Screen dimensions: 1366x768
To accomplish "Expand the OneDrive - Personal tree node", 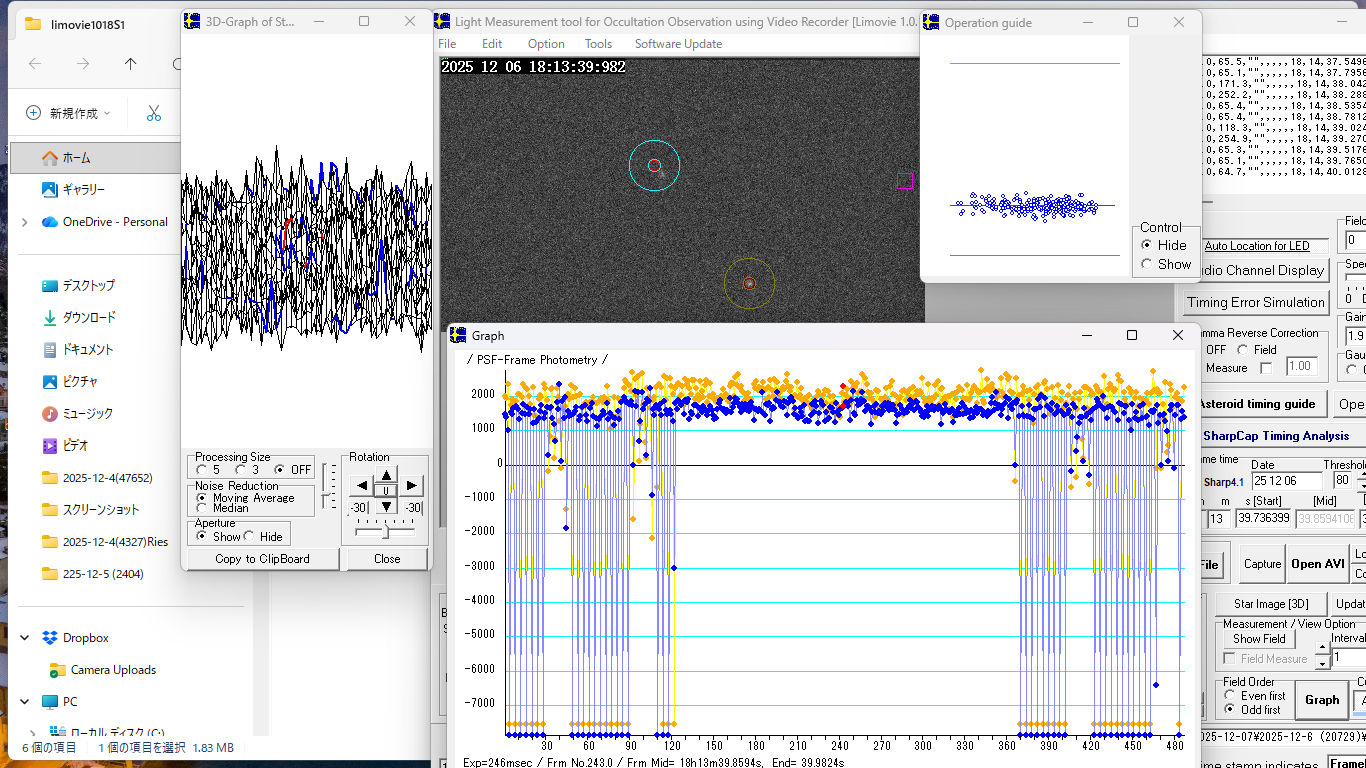I will pyautogui.click(x=25, y=222).
